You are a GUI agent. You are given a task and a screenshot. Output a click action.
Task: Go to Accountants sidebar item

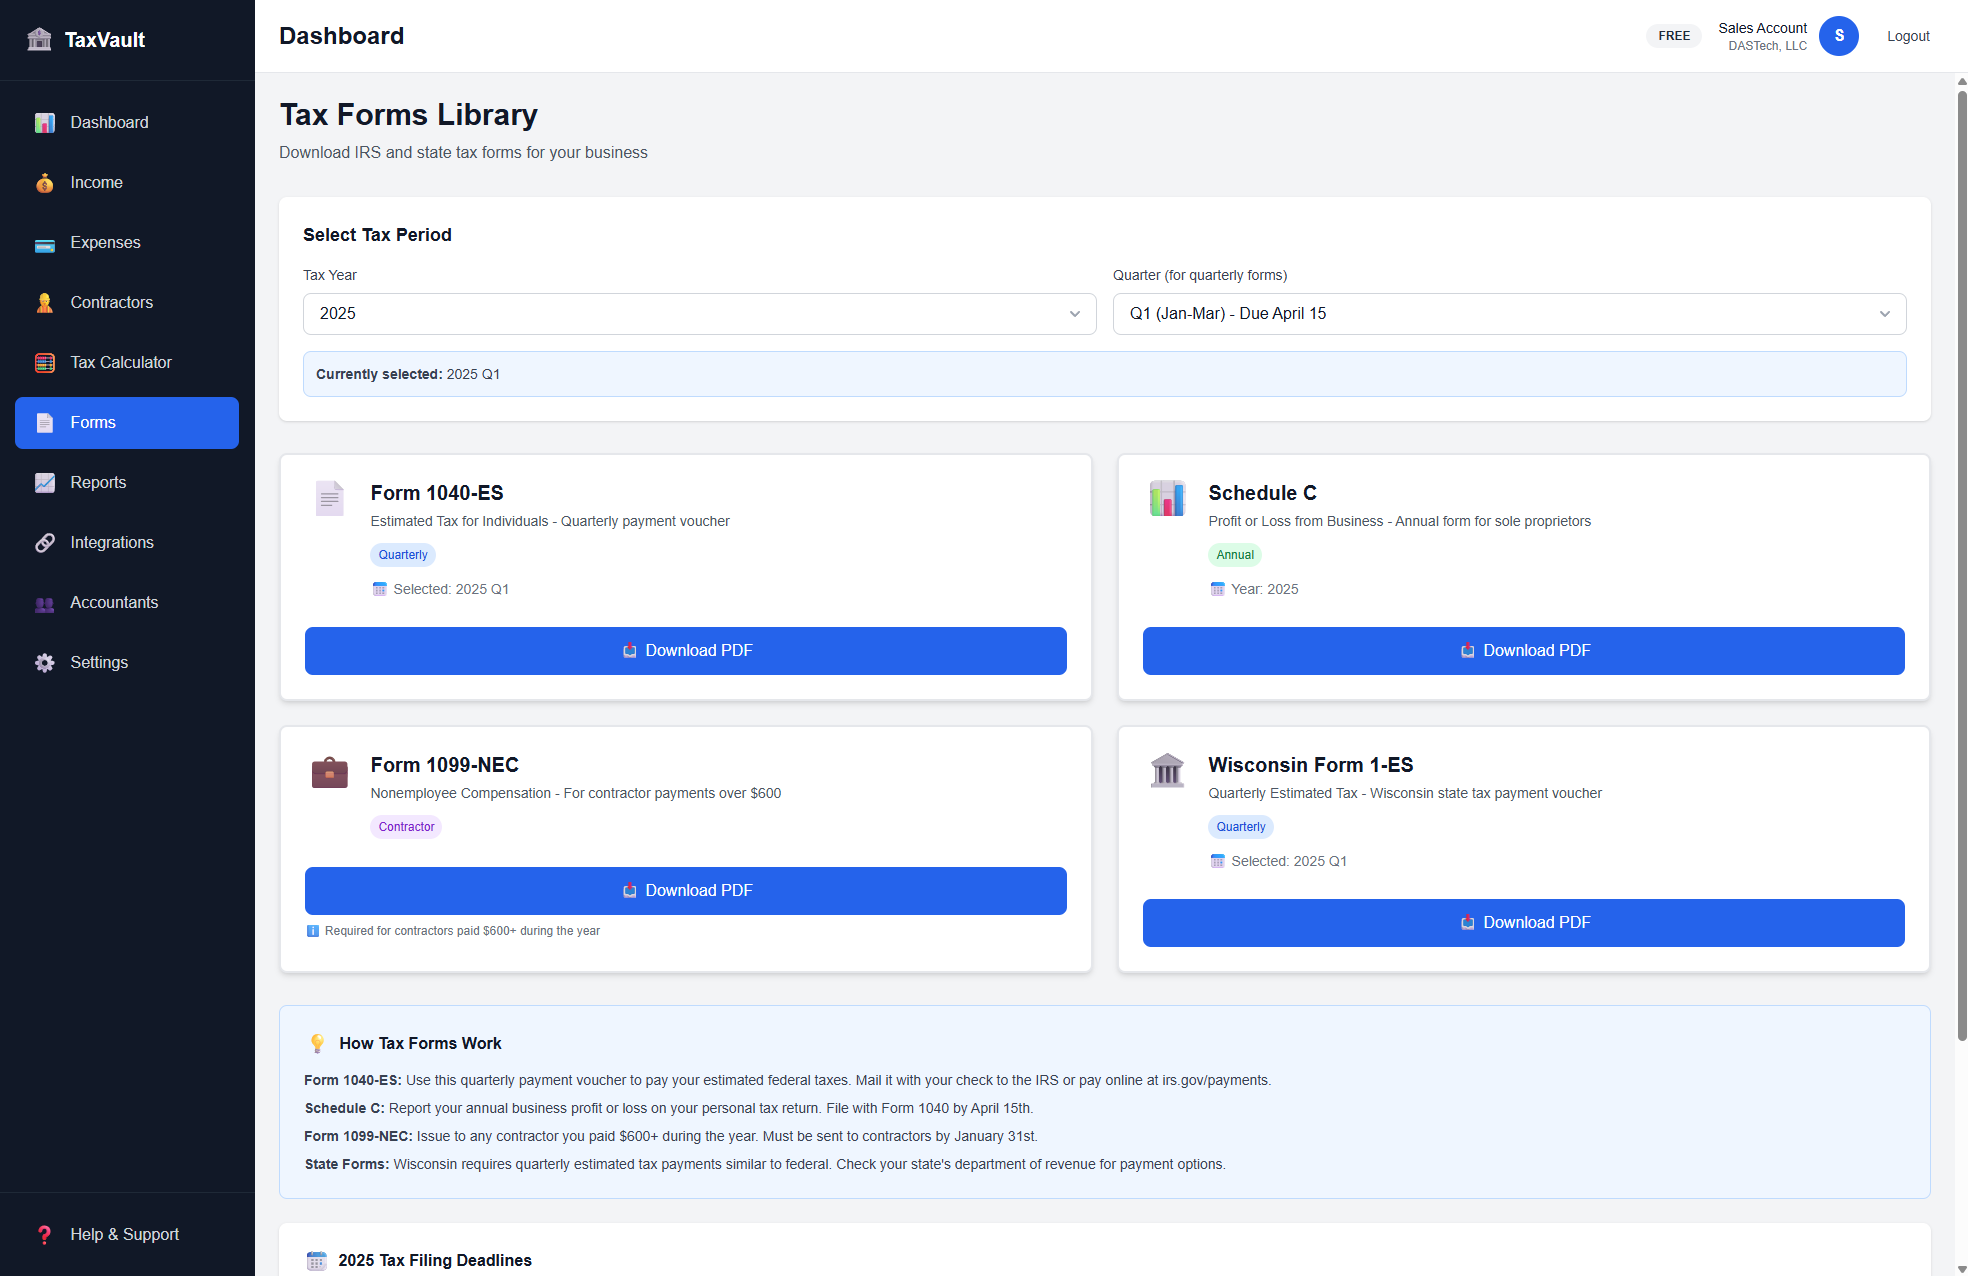point(114,603)
